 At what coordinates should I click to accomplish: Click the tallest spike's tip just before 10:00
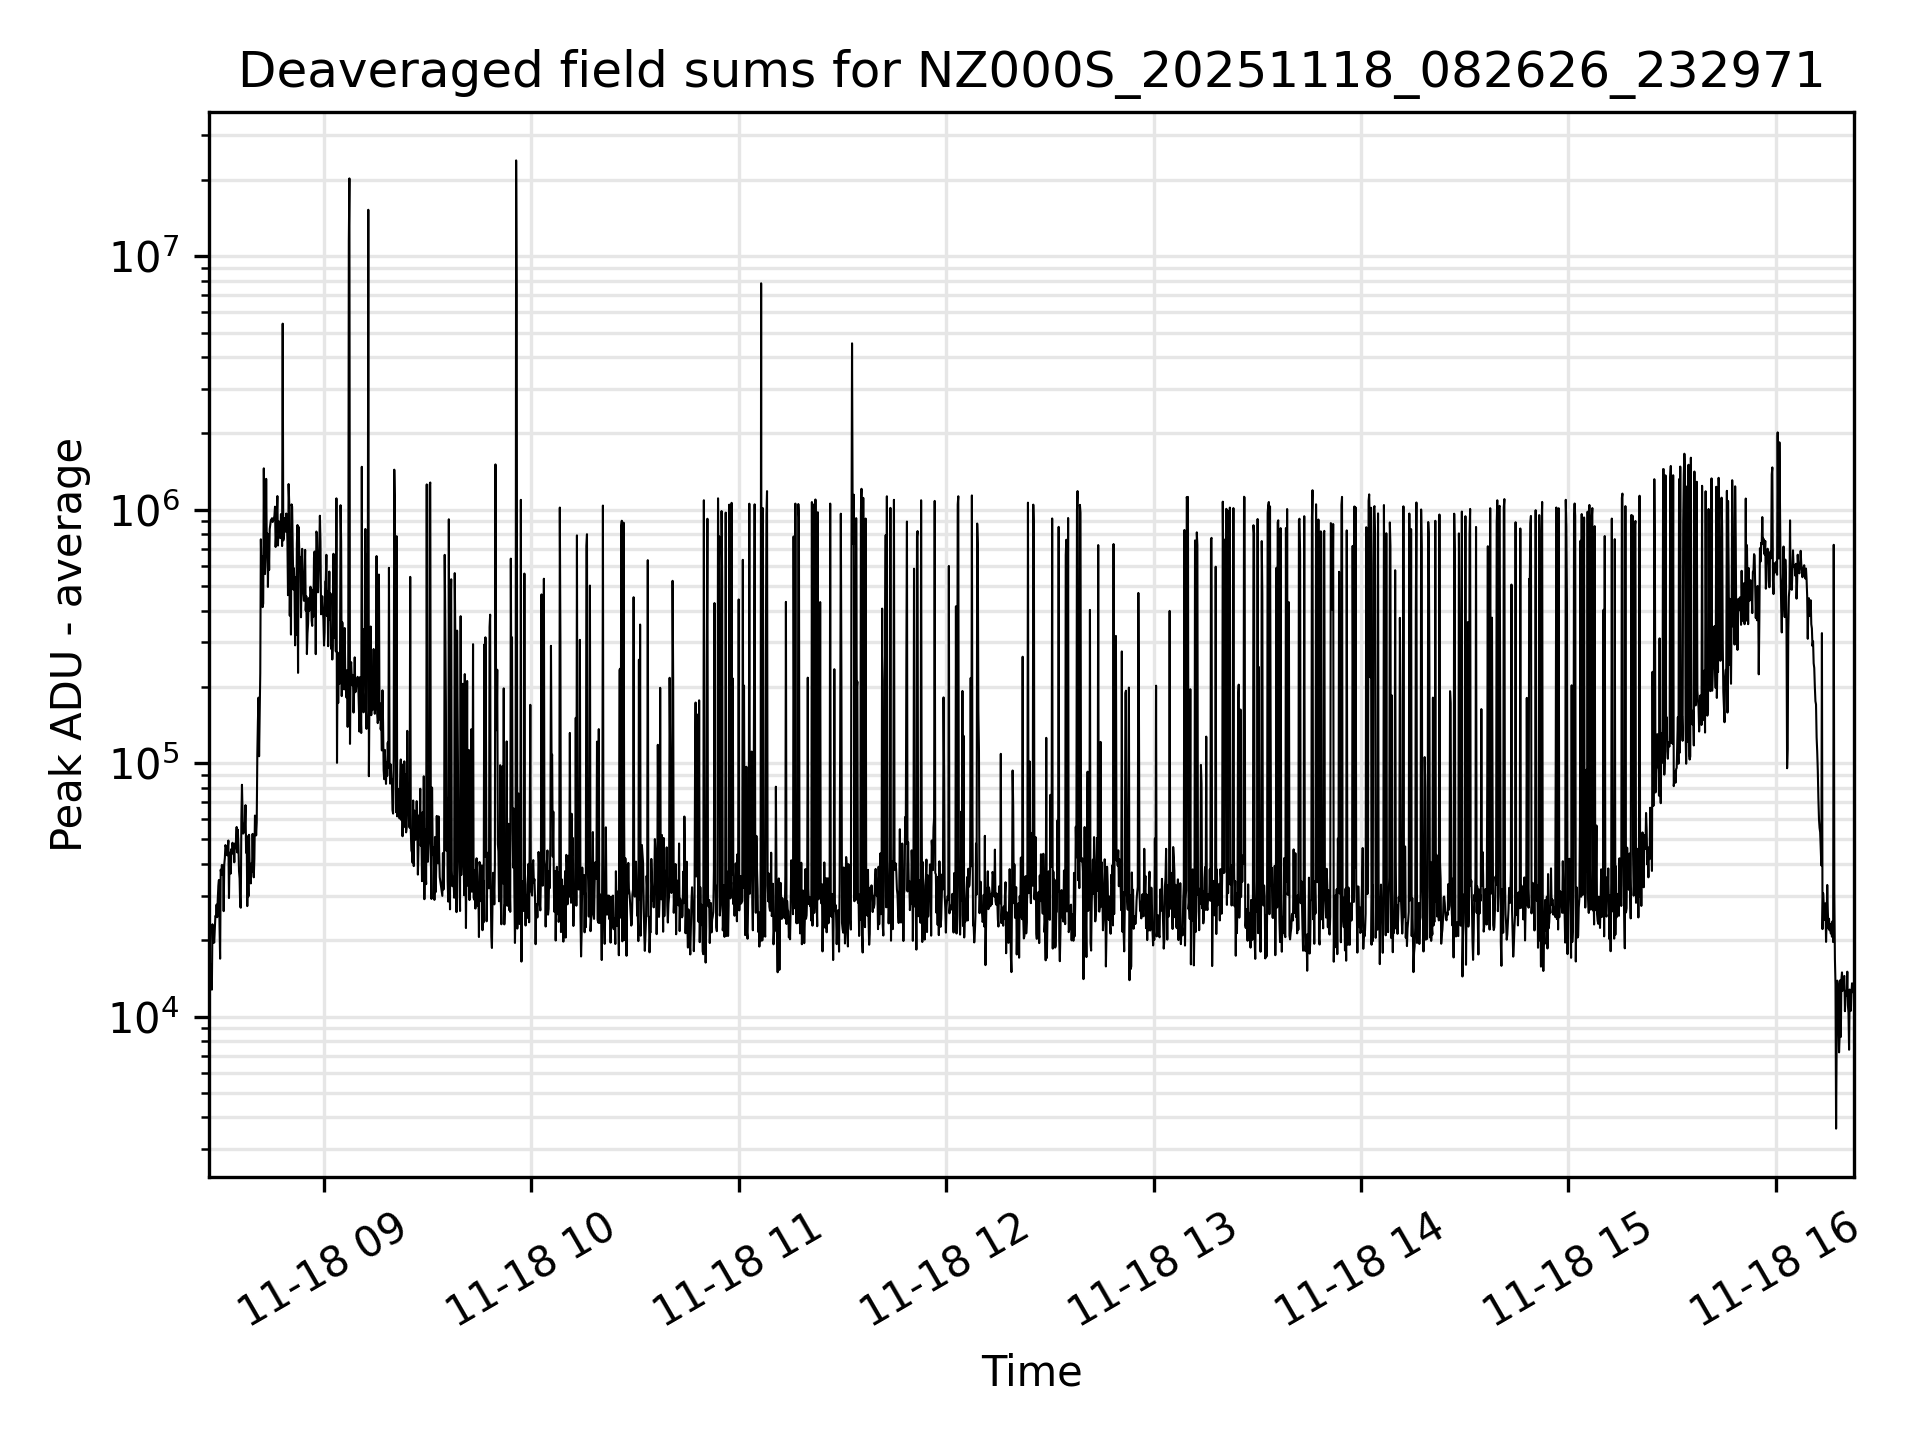(516, 161)
